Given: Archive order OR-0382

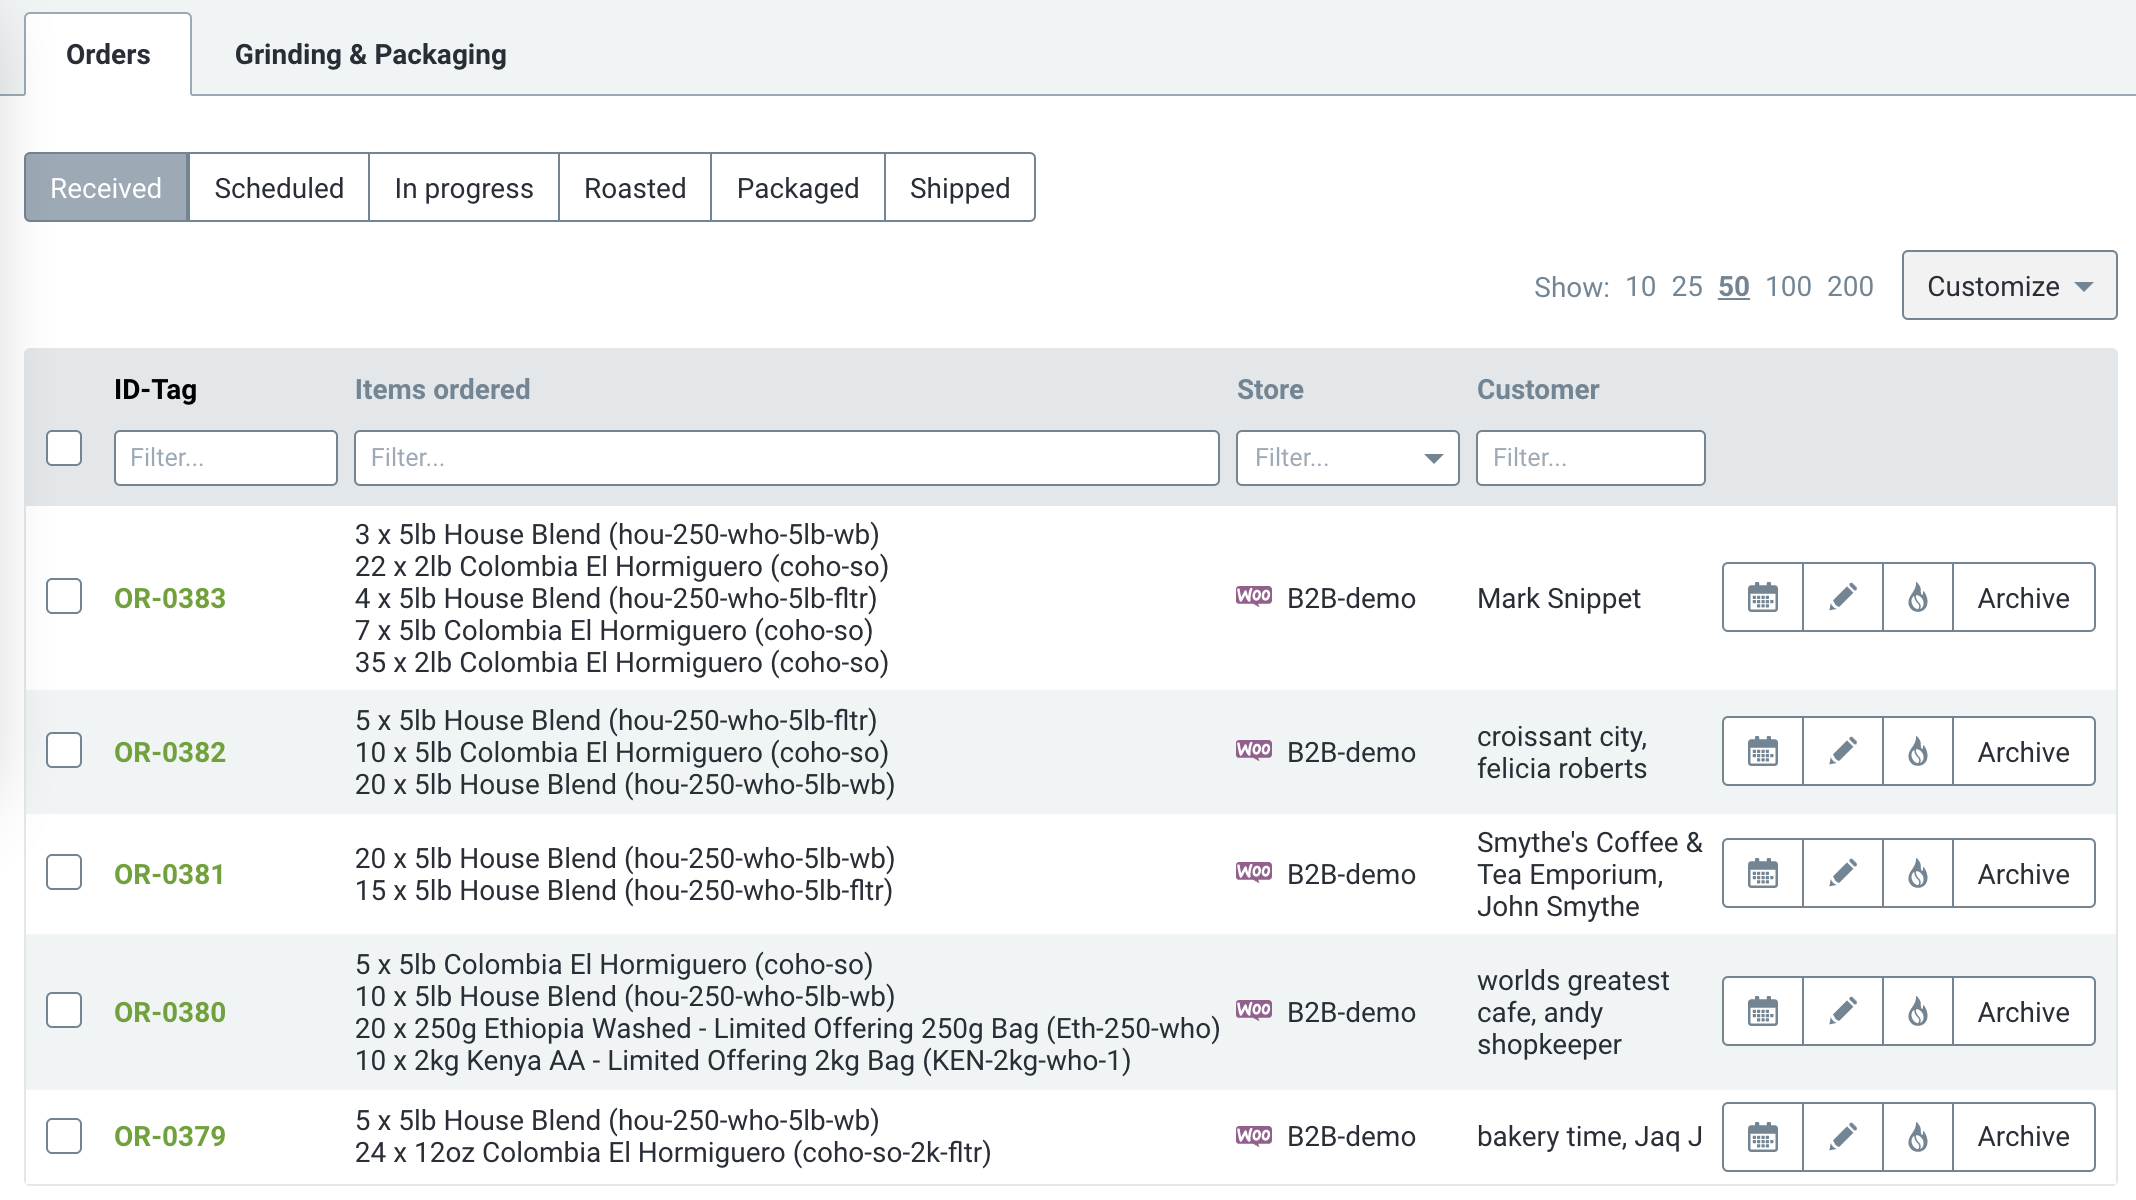Looking at the screenshot, I should pos(2024,752).
